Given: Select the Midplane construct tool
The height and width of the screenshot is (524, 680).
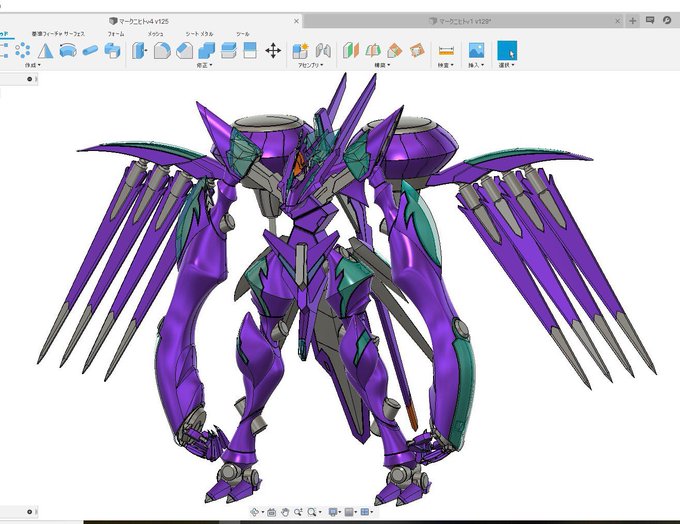Looking at the screenshot, I should (x=417, y=51).
